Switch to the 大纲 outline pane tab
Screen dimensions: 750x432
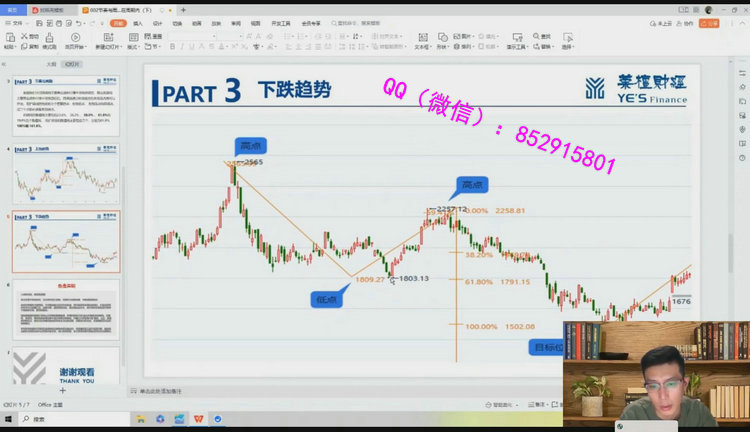(51, 63)
